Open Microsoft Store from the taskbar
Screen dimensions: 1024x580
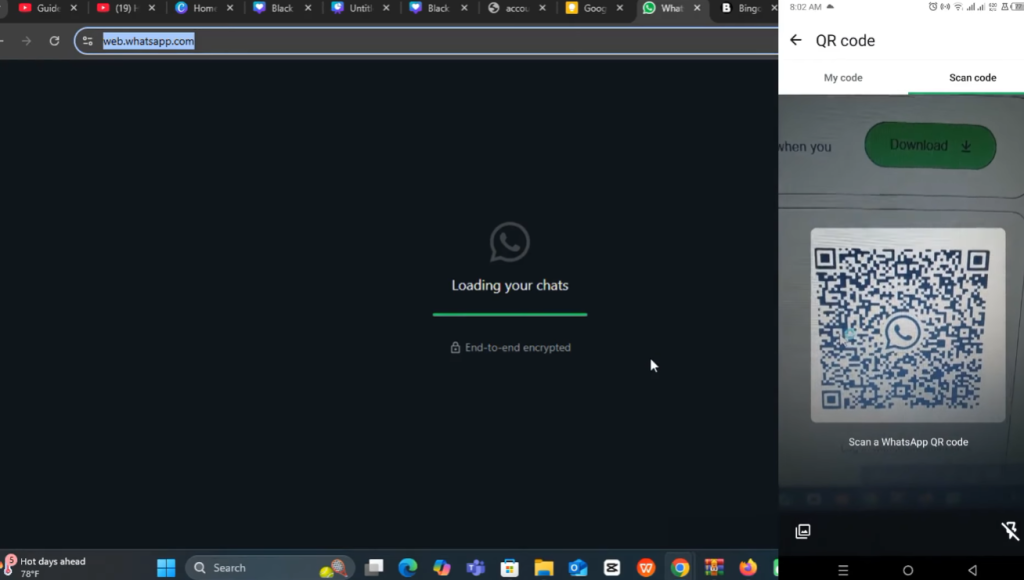pos(509,568)
